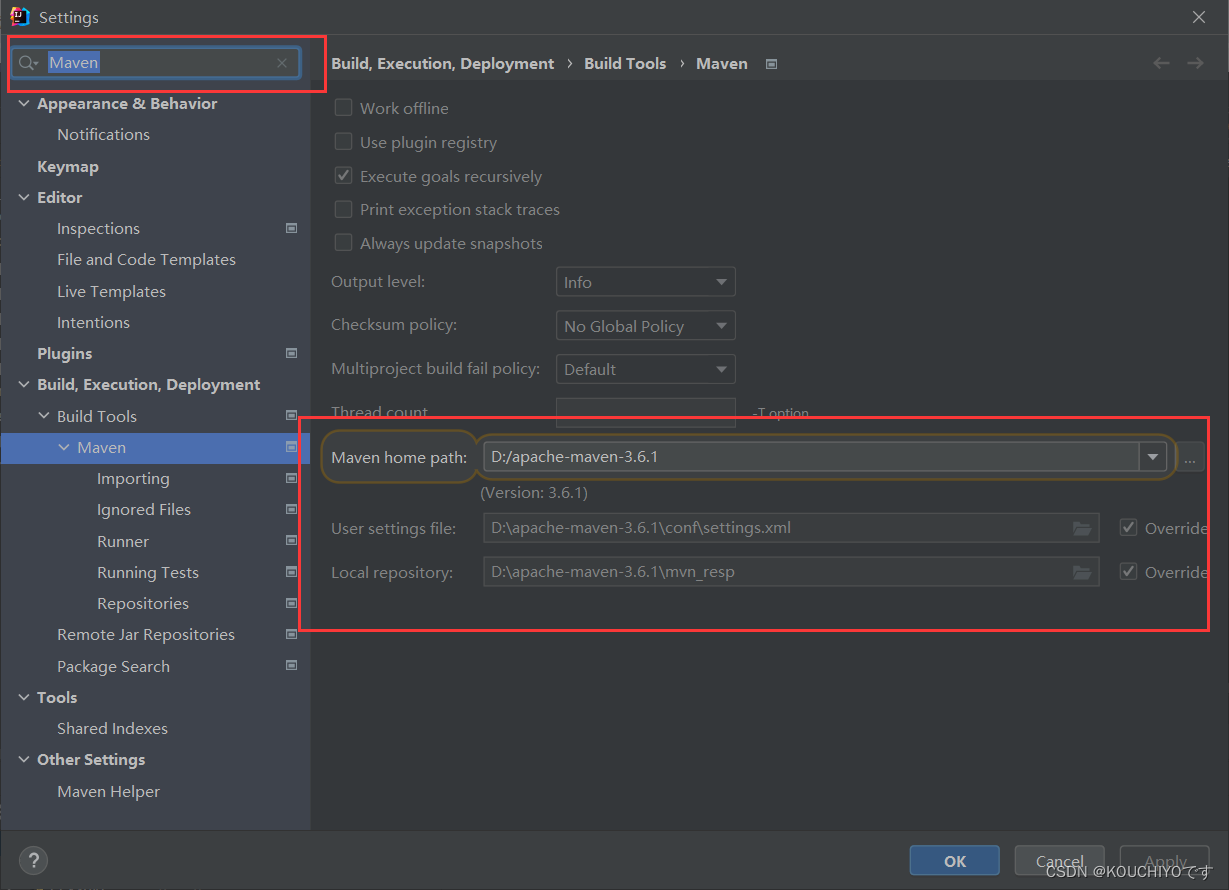1229x890 pixels.
Task: Collapse Build, Execution, Deployment section
Action: tap(24, 385)
